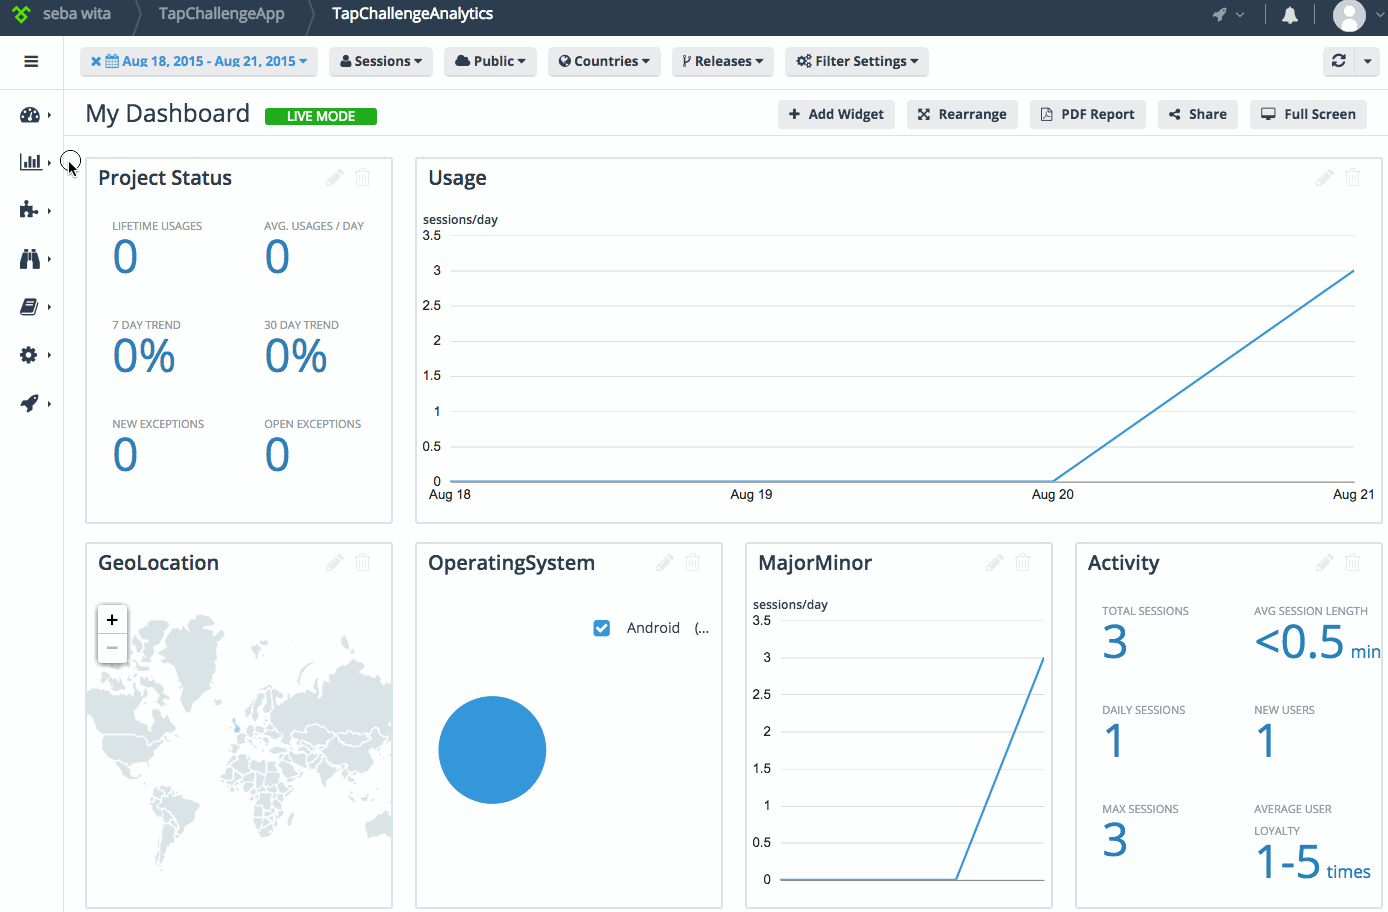Select the rocket releases icon in sidebar

[x=30, y=402]
